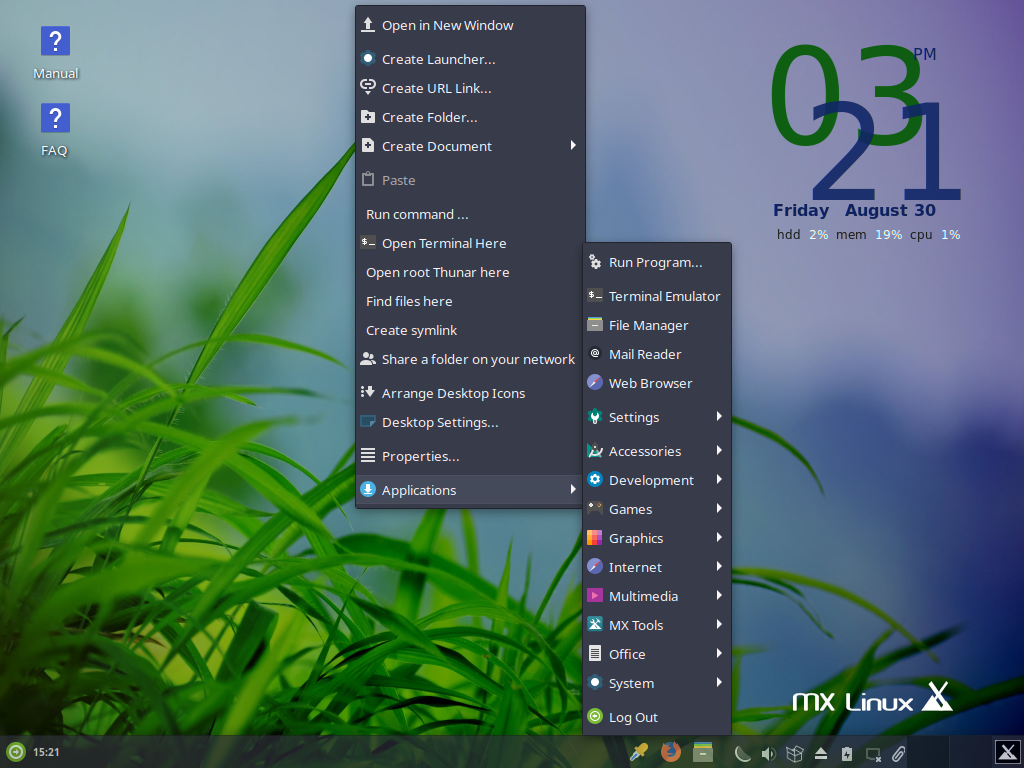Click the eject removable media tray icon
This screenshot has height=768, width=1024.
(x=821, y=754)
